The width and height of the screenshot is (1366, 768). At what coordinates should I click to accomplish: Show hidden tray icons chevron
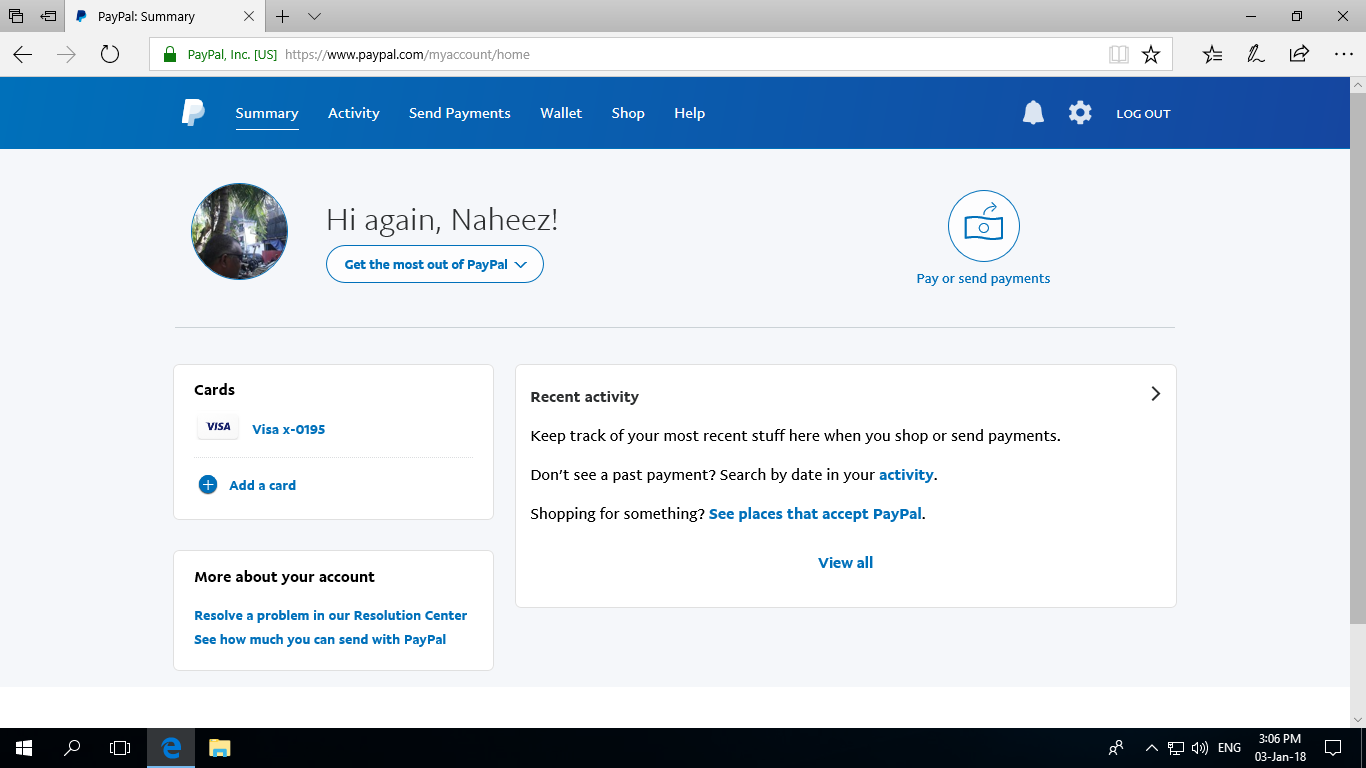tap(1151, 747)
